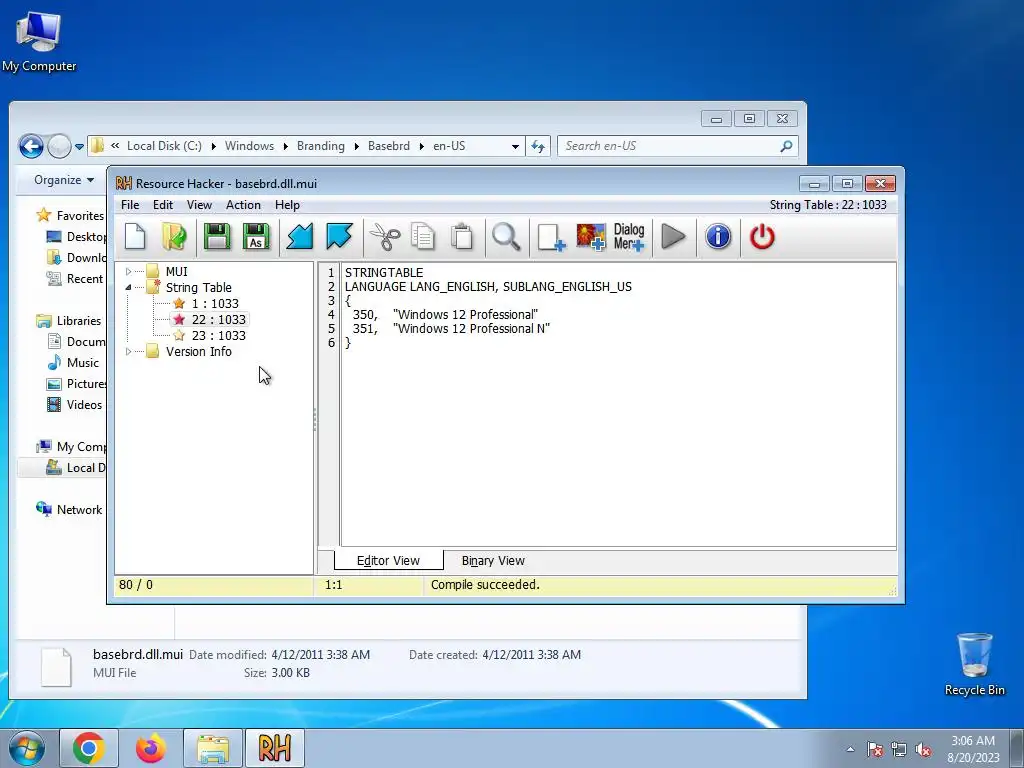This screenshot has width=1024, height=768.
Task: Launch Chrome from the taskbar
Action: click(x=89, y=748)
